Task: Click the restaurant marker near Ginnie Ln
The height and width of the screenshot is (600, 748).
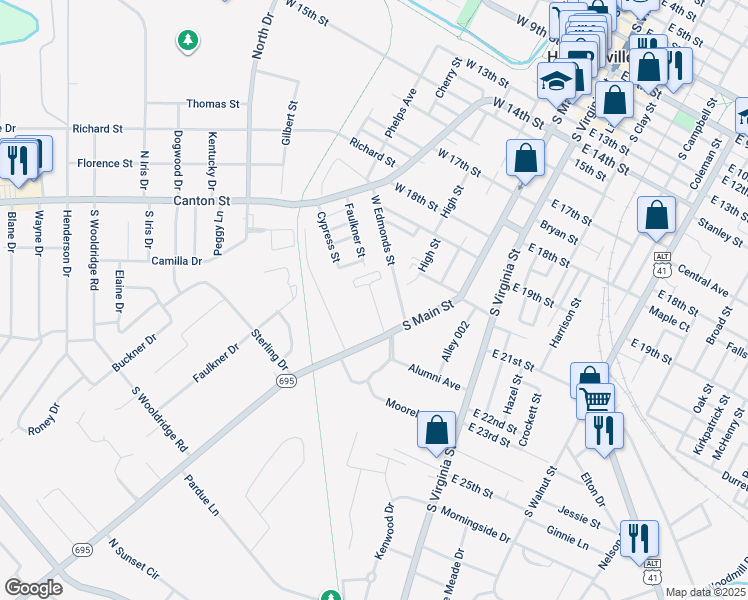Action: click(639, 541)
